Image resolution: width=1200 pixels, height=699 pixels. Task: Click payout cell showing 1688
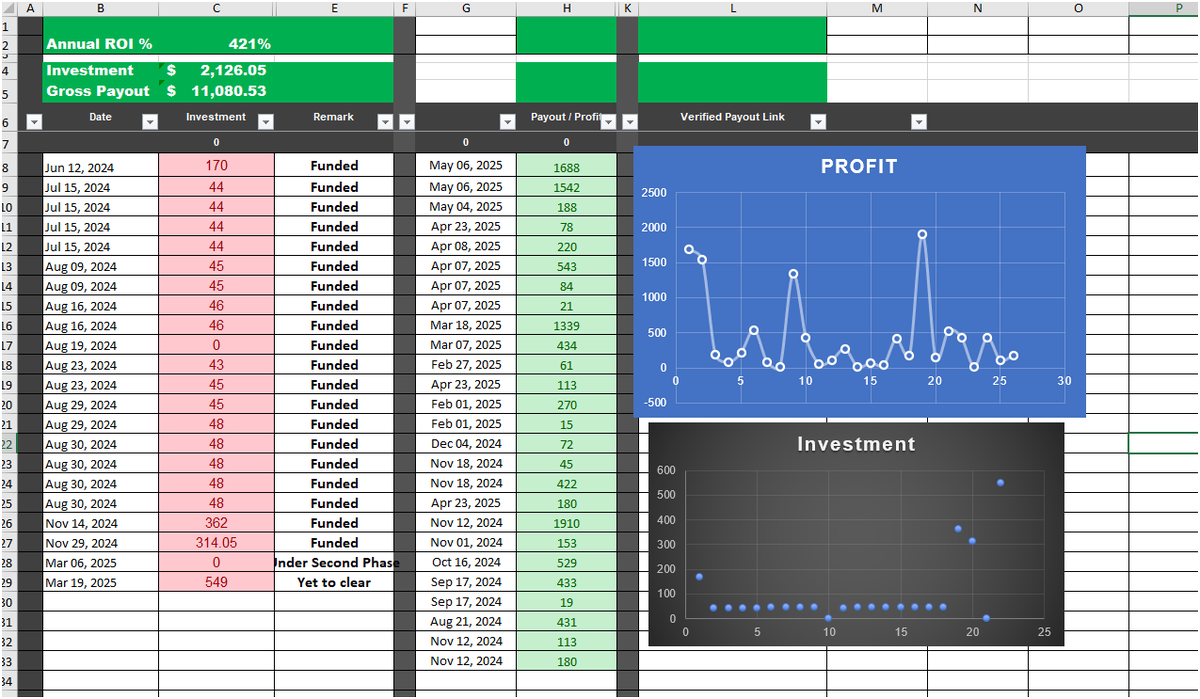pyautogui.click(x=566, y=168)
